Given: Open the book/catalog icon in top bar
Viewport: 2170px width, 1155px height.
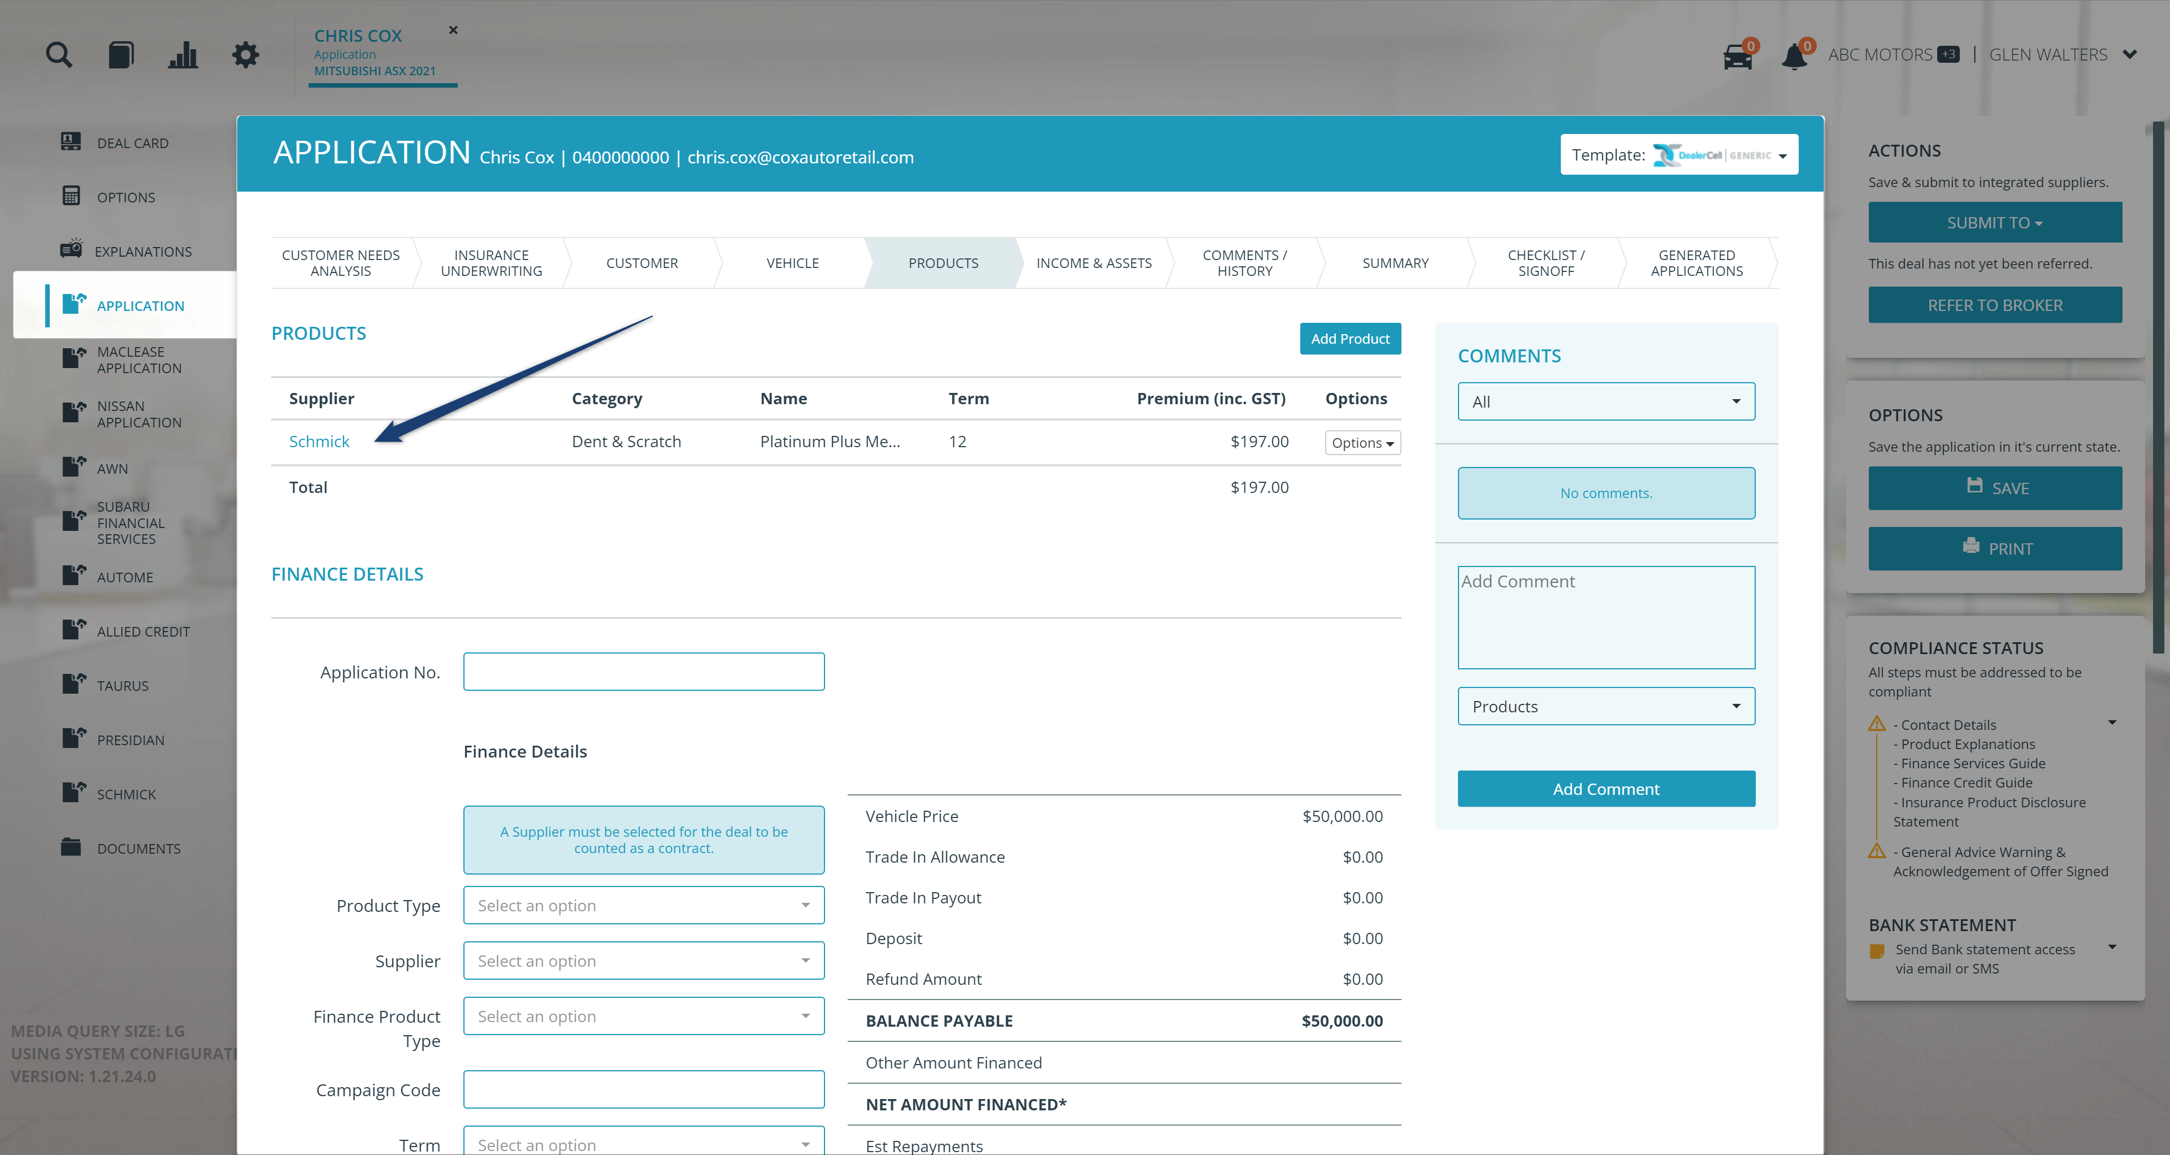Looking at the screenshot, I should [121, 54].
